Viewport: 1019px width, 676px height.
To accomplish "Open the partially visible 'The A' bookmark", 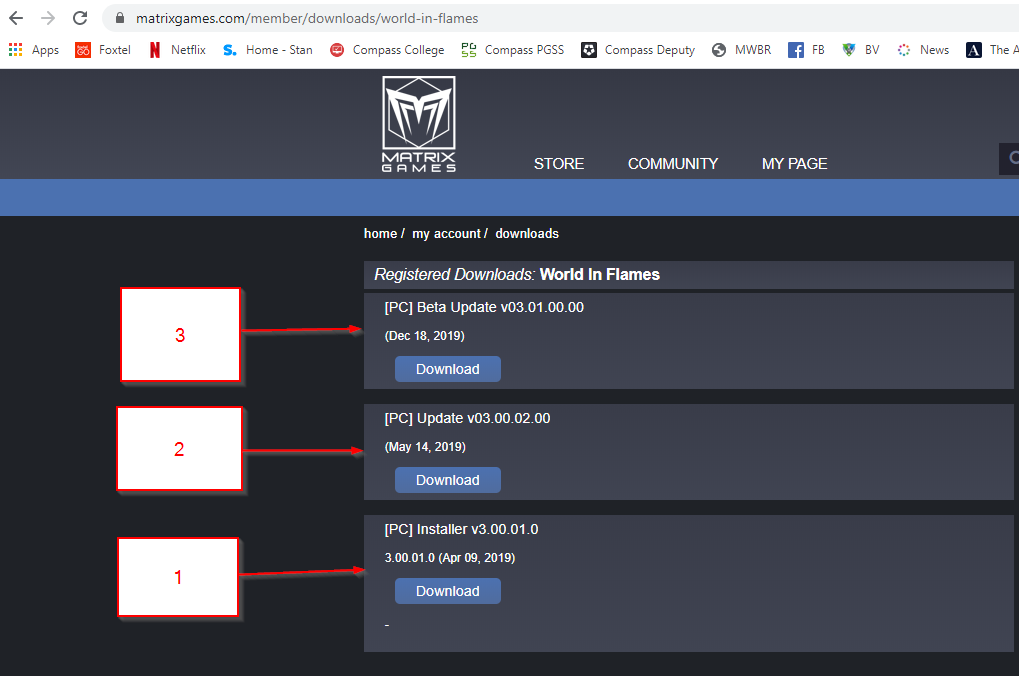I will click(992, 50).
